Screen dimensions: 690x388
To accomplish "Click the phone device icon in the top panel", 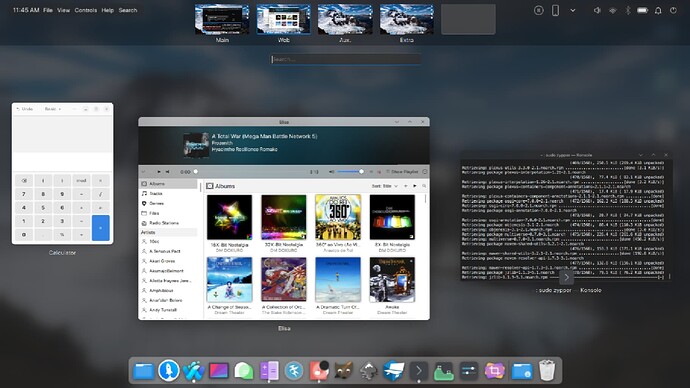I will [555, 10].
